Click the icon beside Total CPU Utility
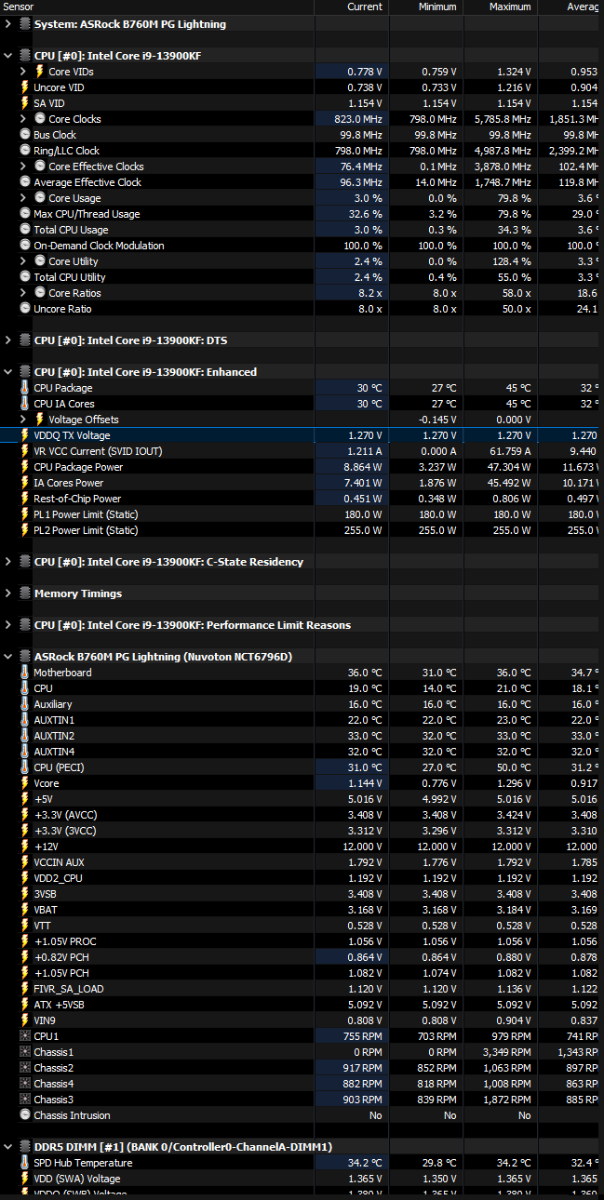This screenshot has width=604, height=1200. (x=25, y=277)
